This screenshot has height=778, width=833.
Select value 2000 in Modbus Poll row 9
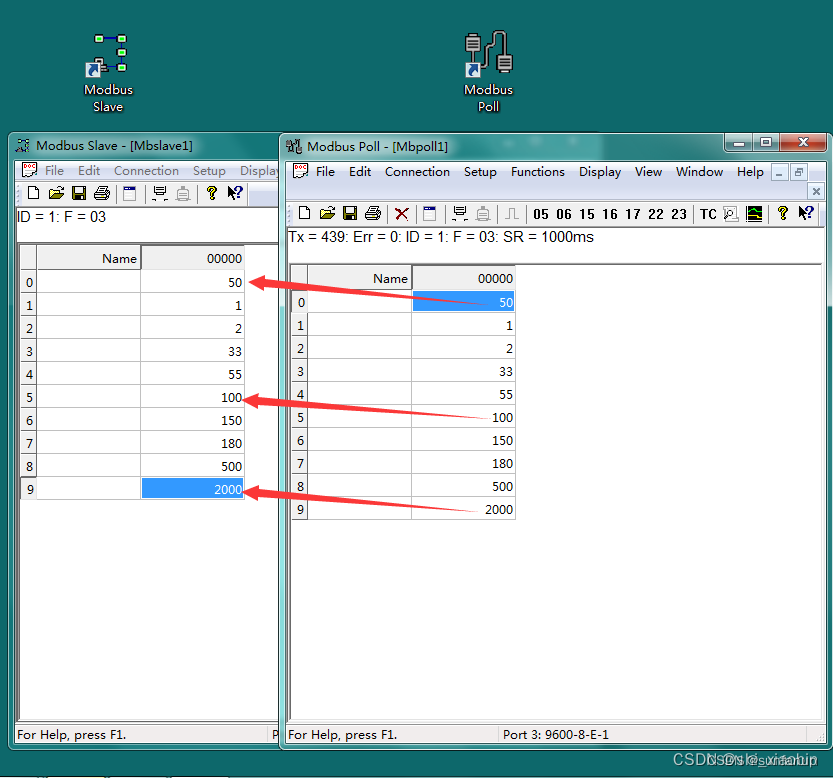click(463, 509)
